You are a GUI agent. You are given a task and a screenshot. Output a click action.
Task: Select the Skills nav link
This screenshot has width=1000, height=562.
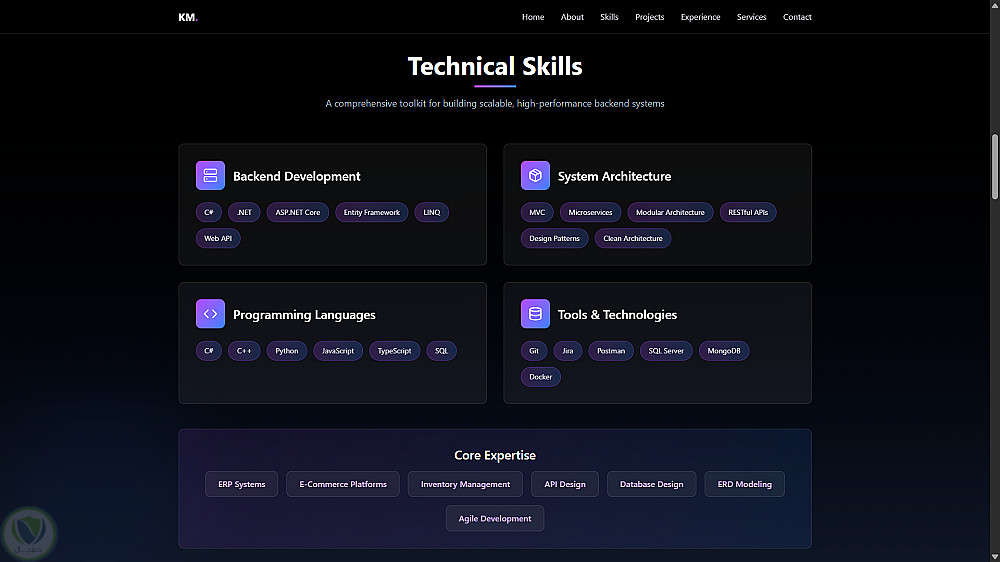click(609, 17)
